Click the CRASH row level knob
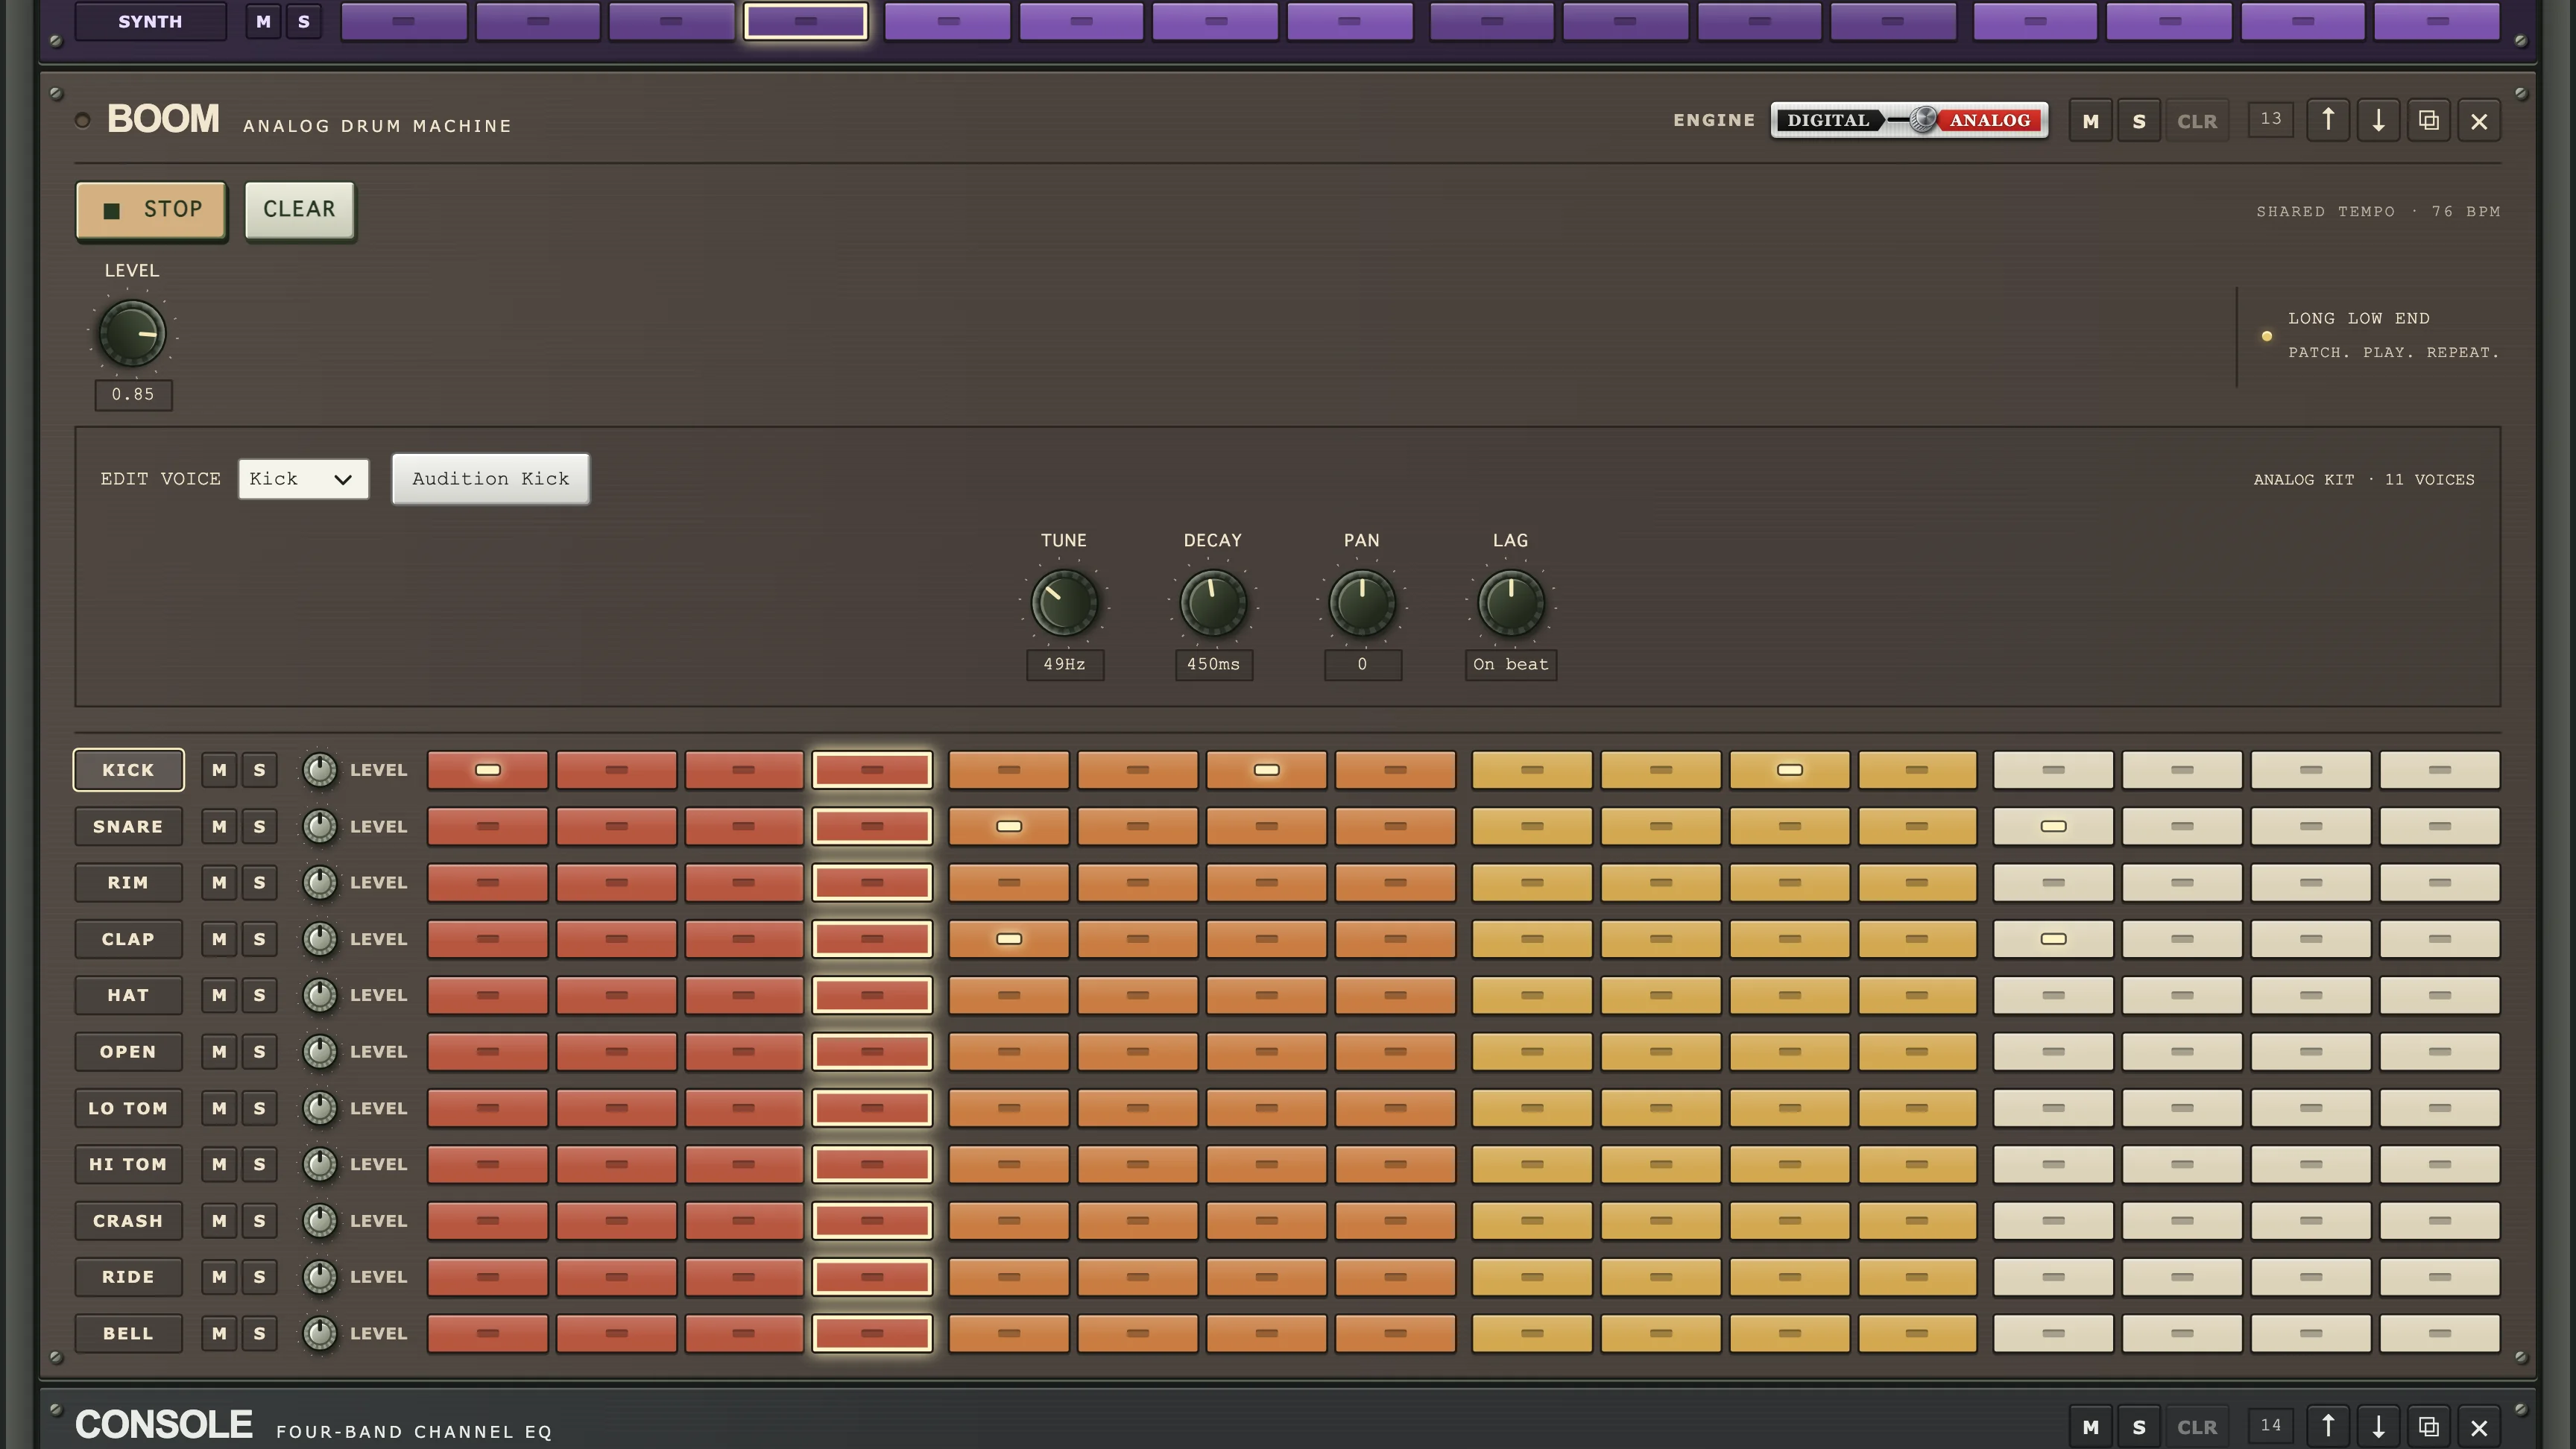The image size is (2576, 1449). 320,1221
